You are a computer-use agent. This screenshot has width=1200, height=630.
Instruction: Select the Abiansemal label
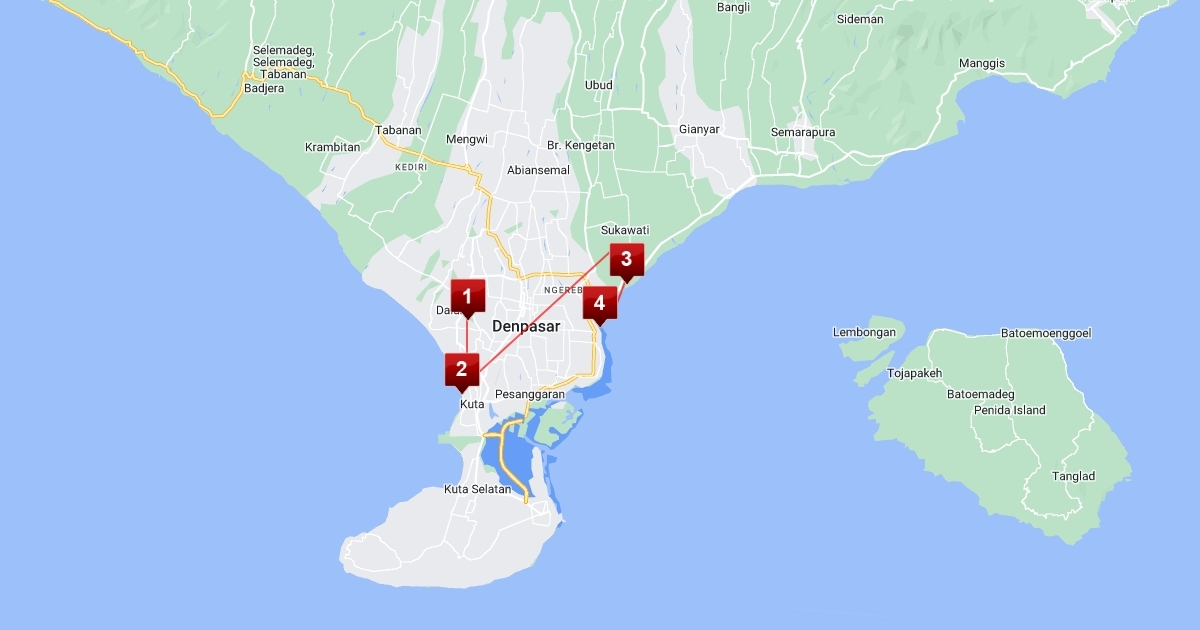(x=538, y=170)
